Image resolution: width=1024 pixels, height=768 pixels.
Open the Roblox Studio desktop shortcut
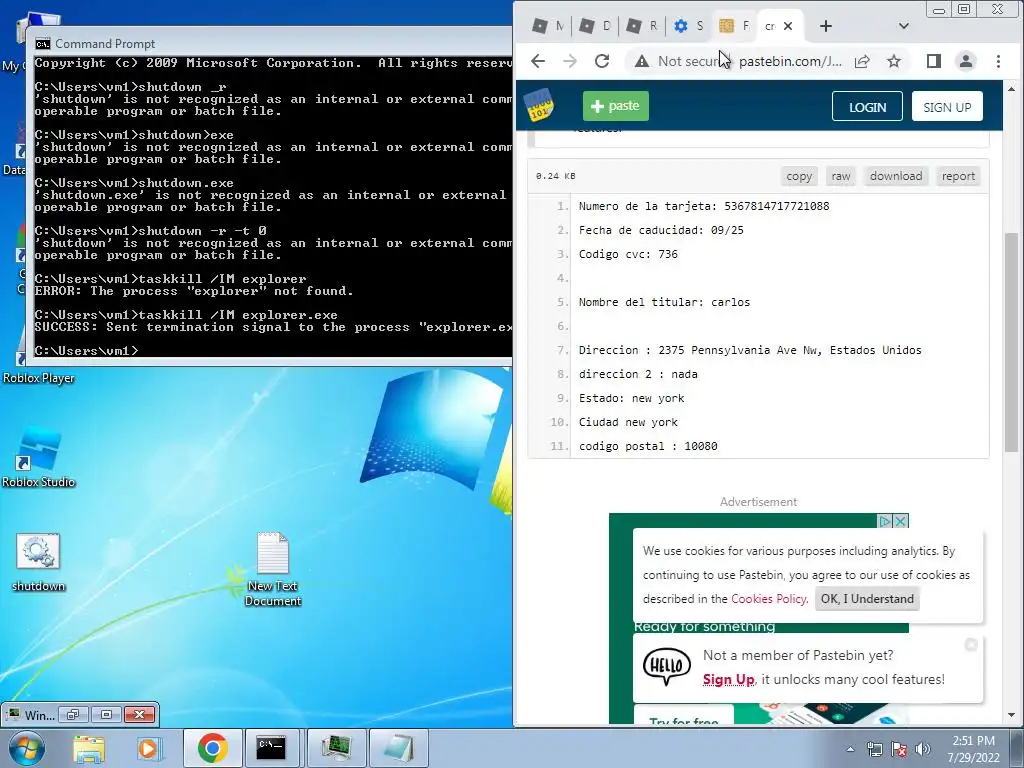pyautogui.click(x=39, y=457)
